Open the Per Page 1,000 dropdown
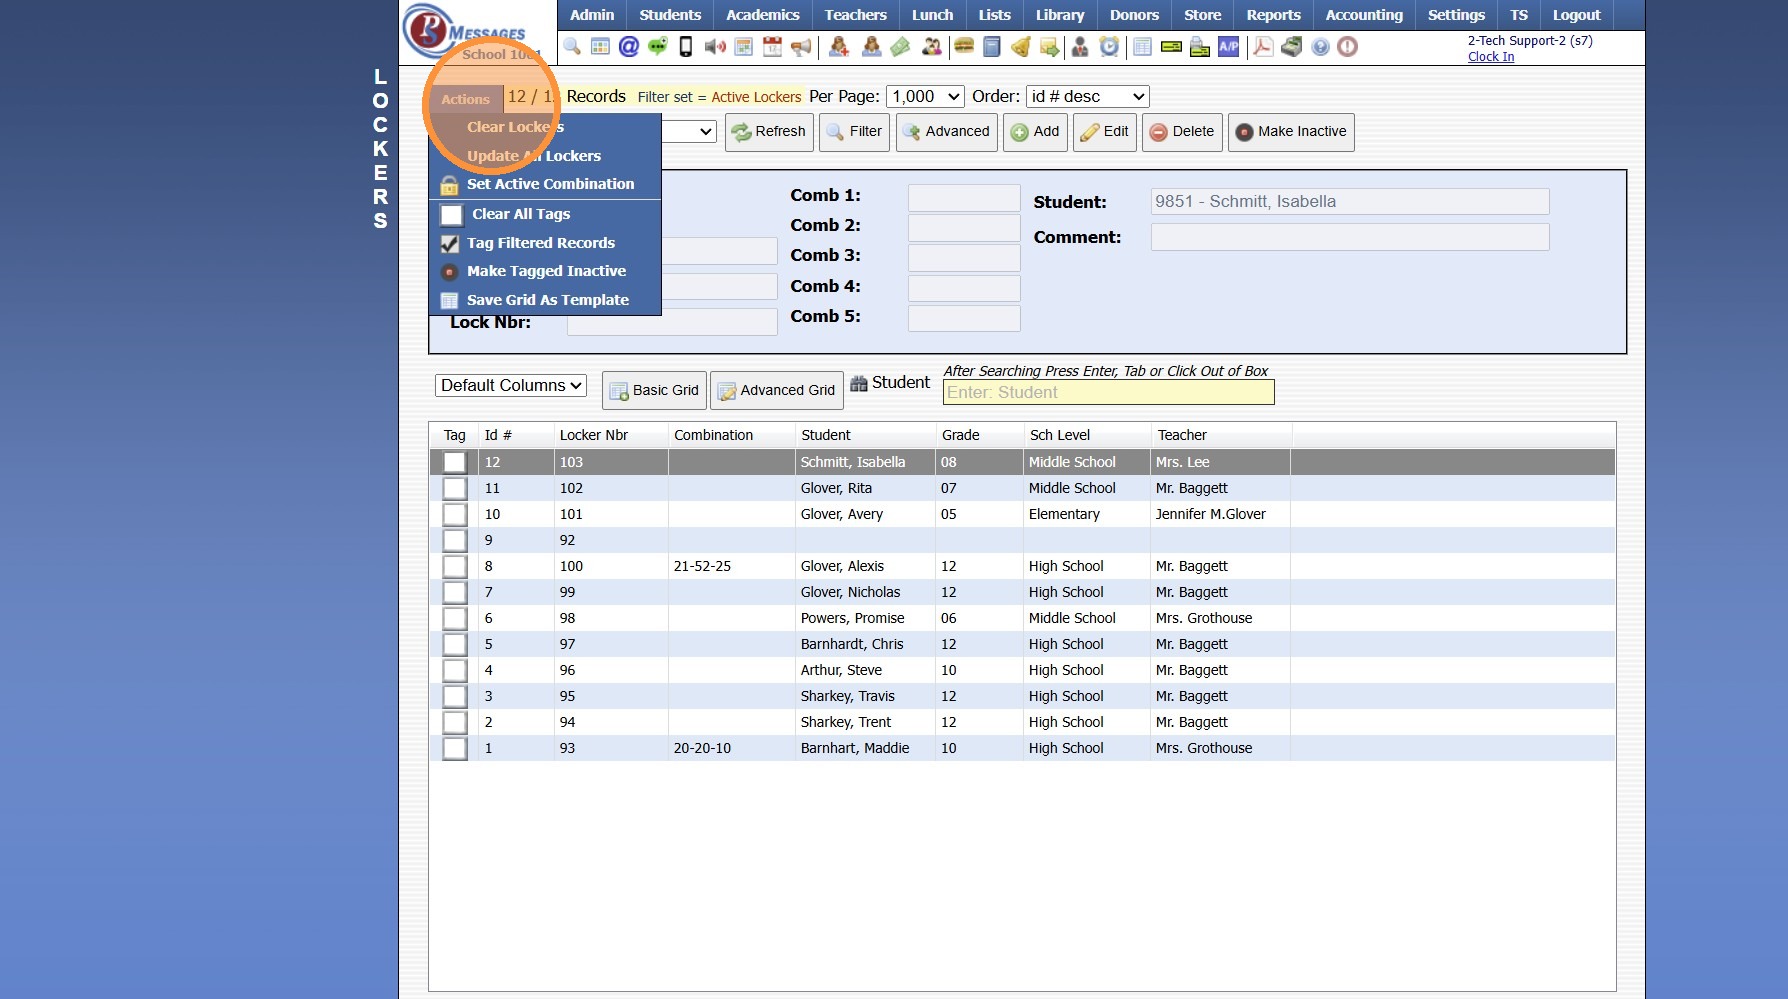The width and height of the screenshot is (1788, 999). point(925,97)
